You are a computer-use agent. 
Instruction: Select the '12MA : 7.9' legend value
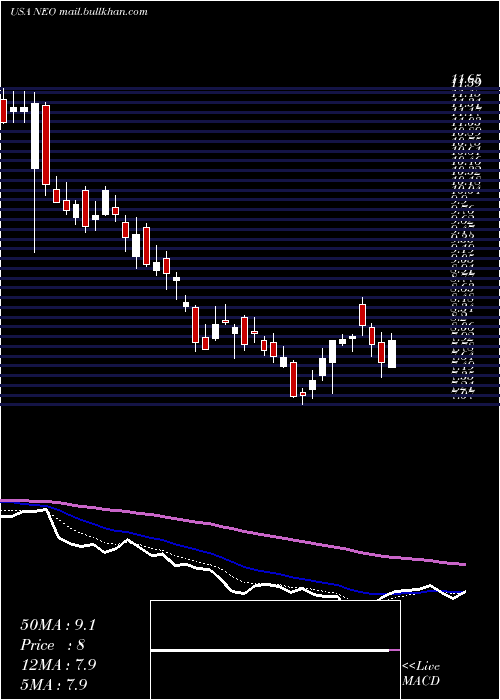pyautogui.click(x=58, y=664)
